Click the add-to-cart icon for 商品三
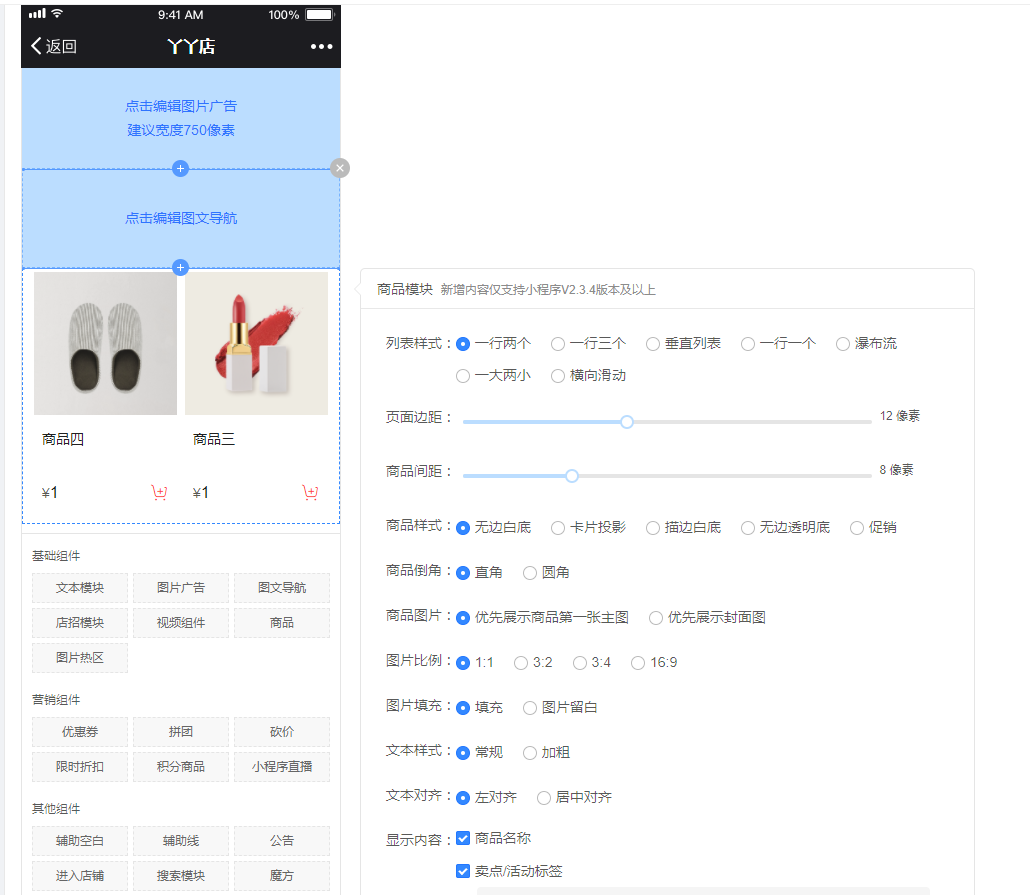 point(310,492)
